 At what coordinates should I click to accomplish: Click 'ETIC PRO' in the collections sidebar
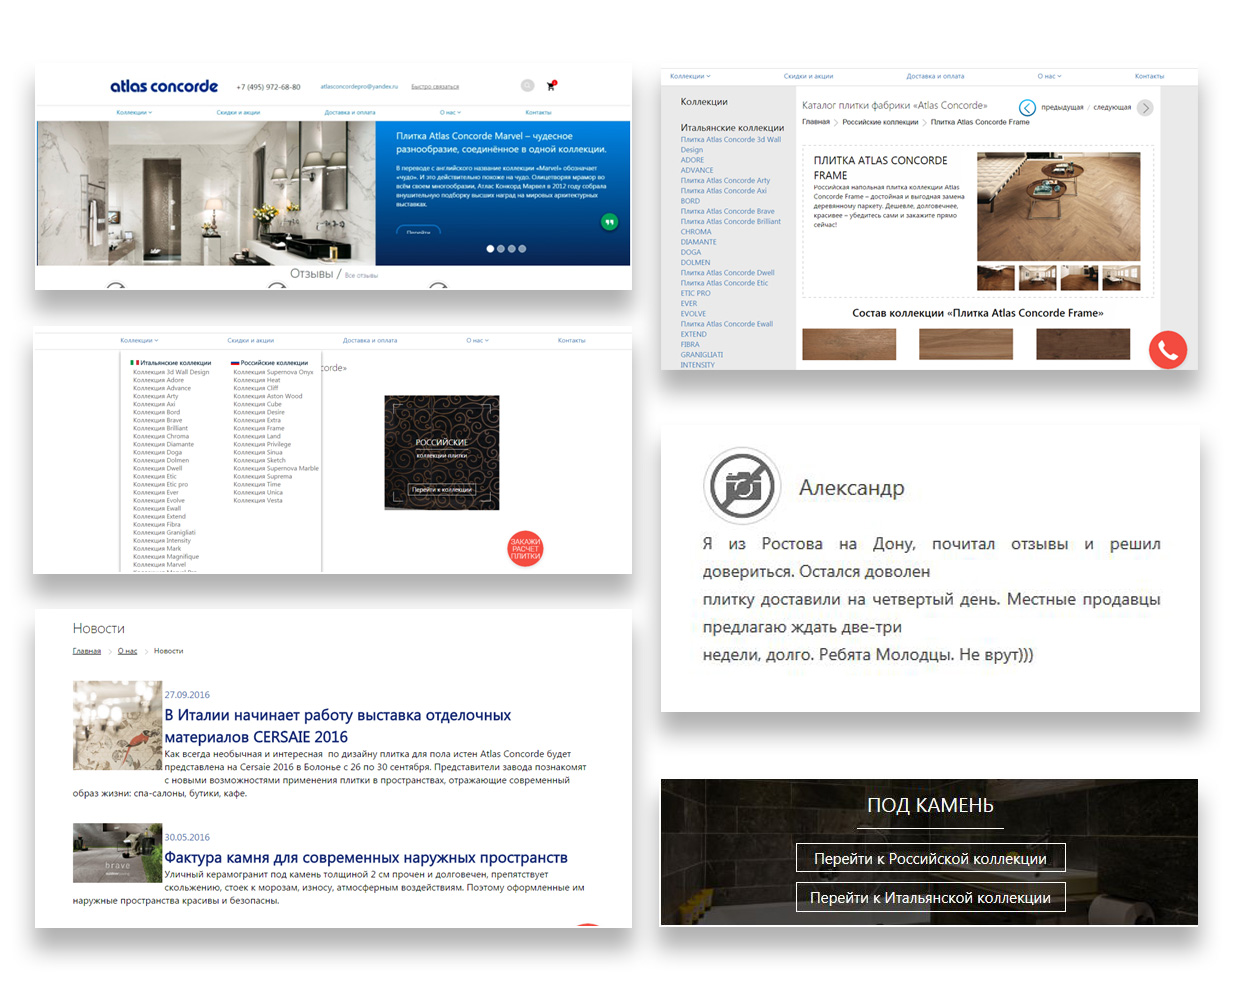pyautogui.click(x=696, y=293)
